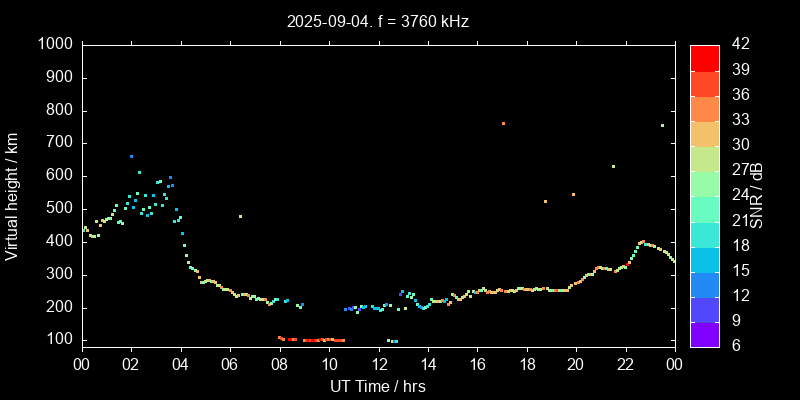Select the blue 12–15 dB colorbar segment
Viewport: 800px width, 400px height.
(x=705, y=283)
